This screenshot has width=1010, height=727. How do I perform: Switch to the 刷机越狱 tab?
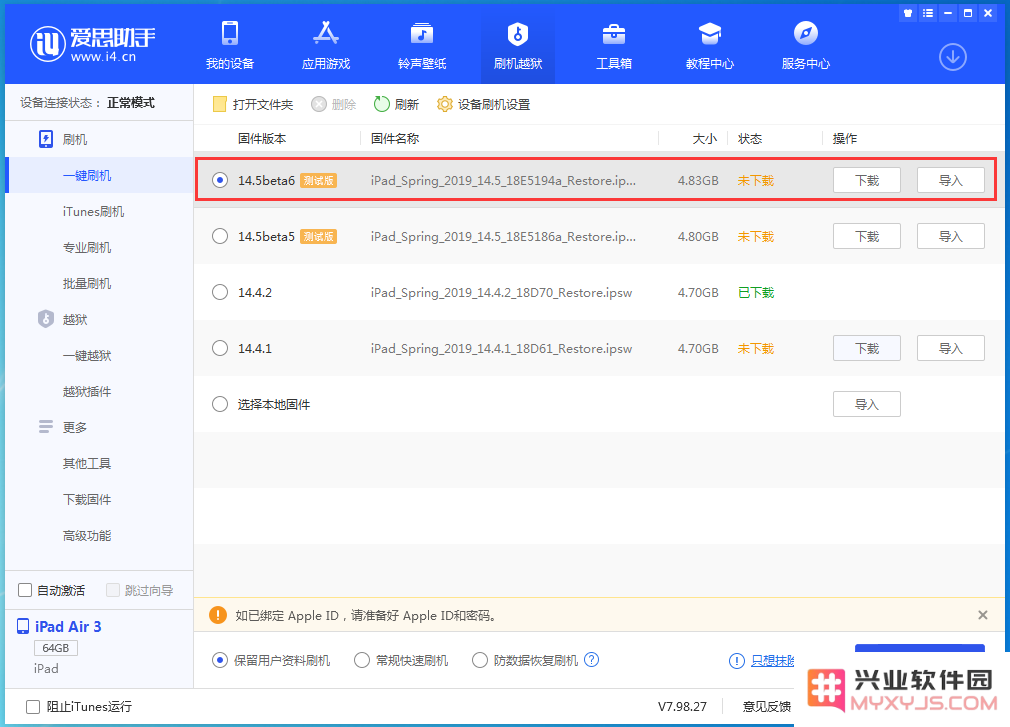coord(518,45)
